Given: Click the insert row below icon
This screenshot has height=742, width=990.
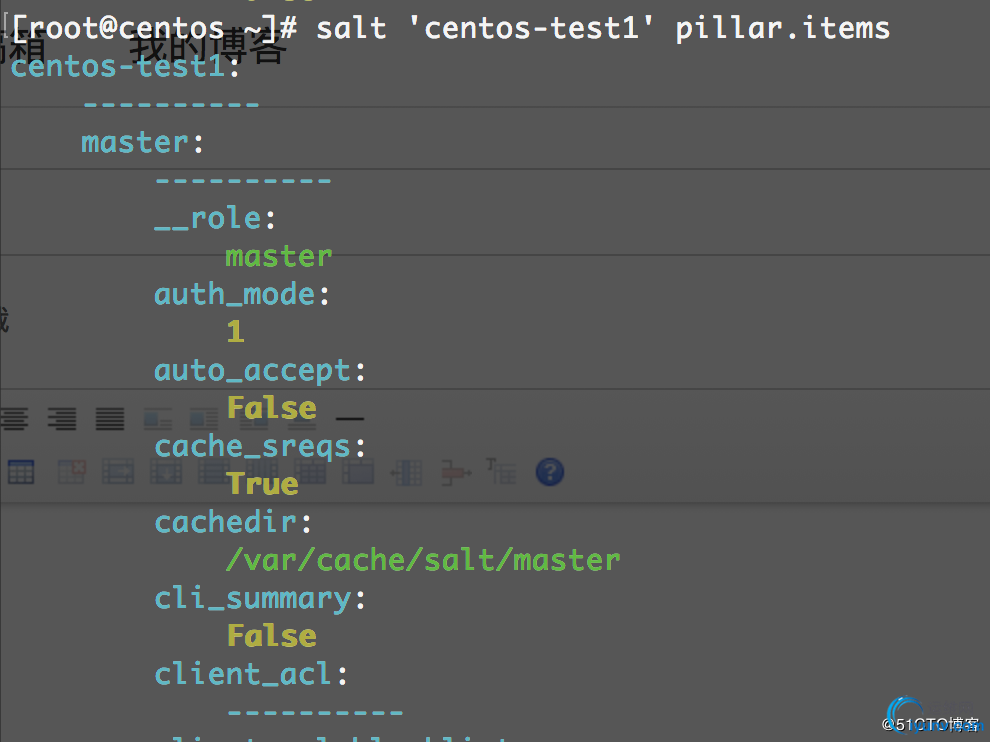Looking at the screenshot, I should pyautogui.click(x=166, y=472).
